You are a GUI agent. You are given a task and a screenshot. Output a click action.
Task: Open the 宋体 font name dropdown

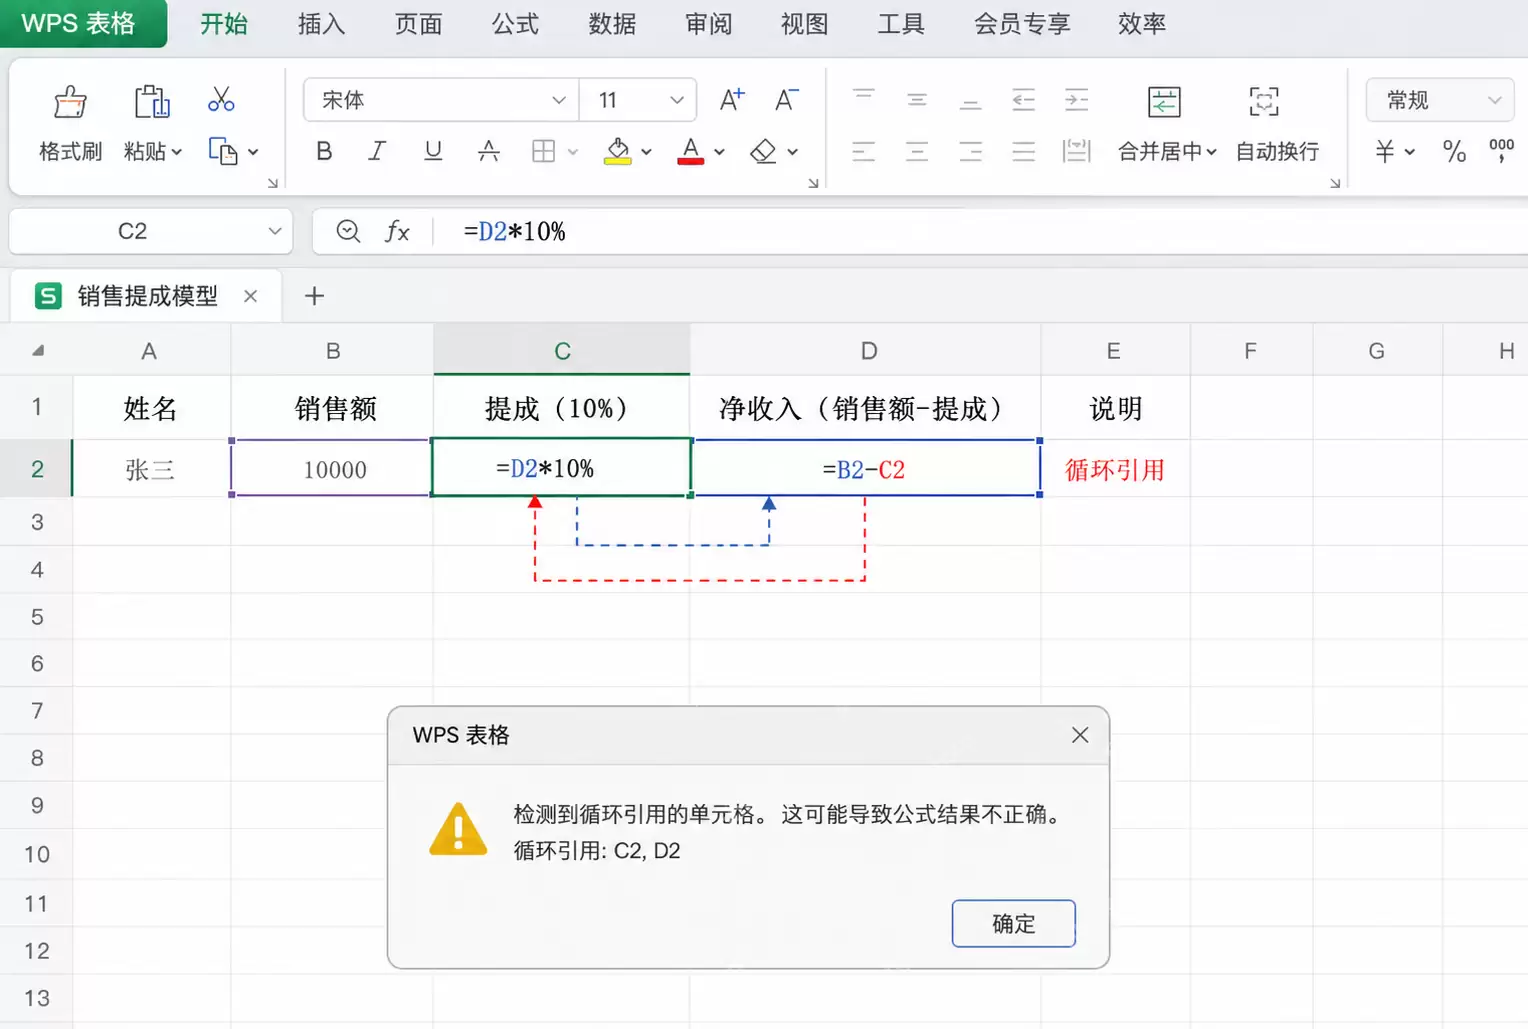pos(441,100)
